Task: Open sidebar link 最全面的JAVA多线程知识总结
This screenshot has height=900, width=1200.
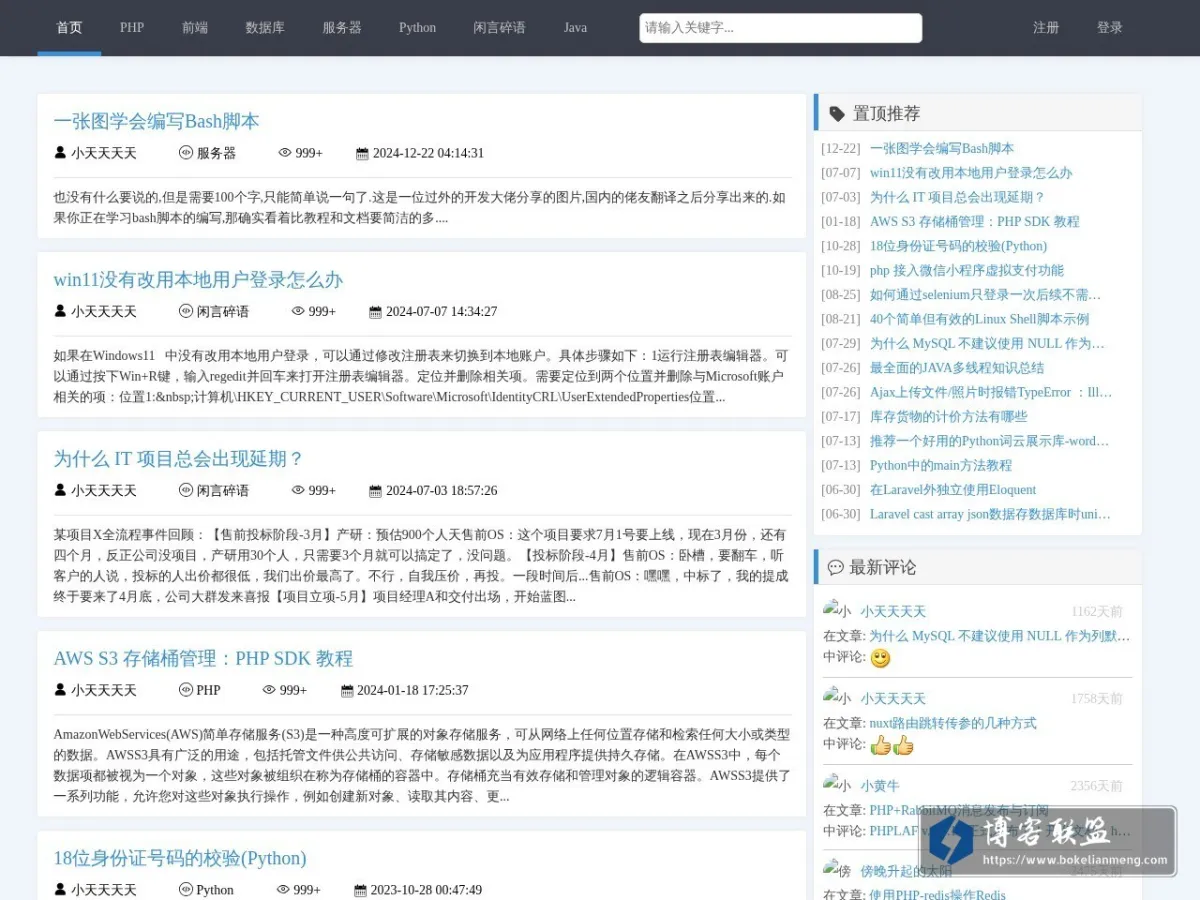Action: click(957, 368)
